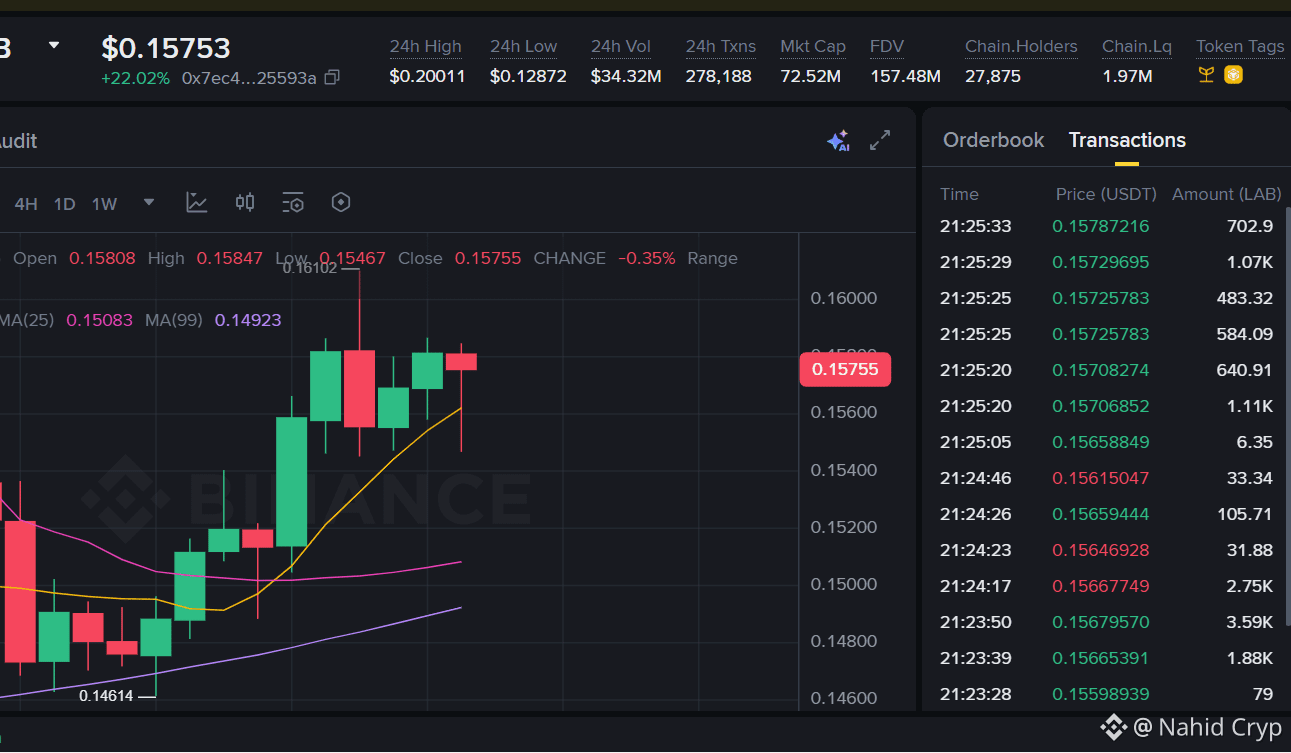Screen dimensions: 1291x753
Task: Click the 483.32 amount entry
Action: pos(1244,298)
